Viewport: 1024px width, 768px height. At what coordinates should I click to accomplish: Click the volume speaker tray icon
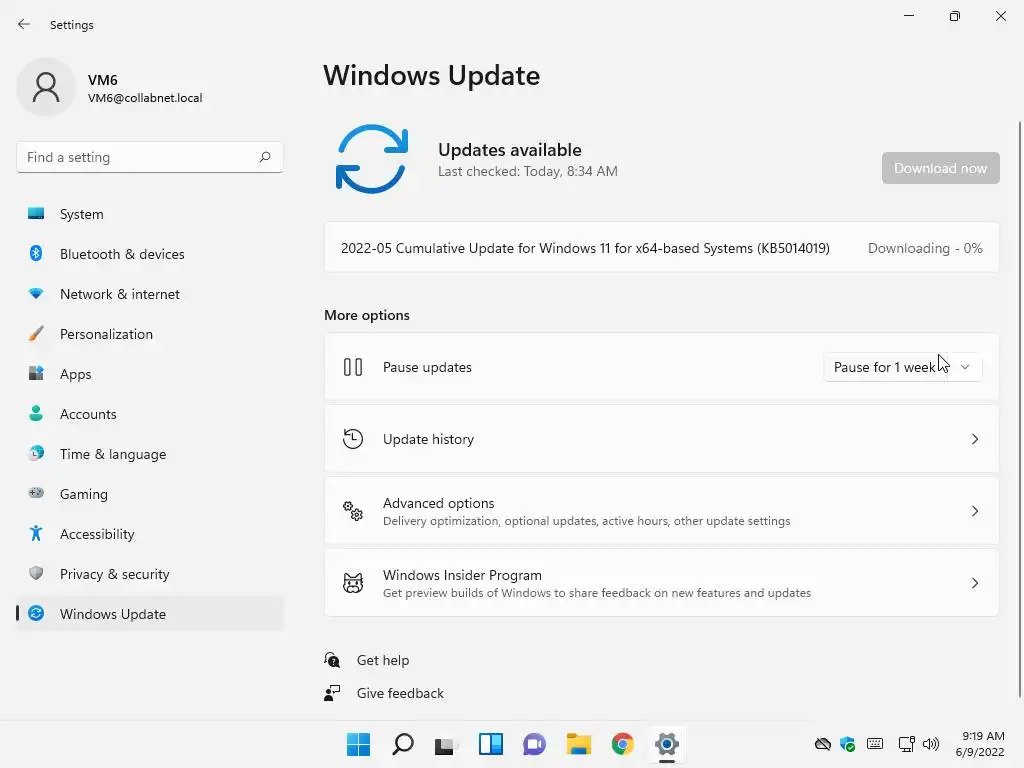click(x=931, y=744)
